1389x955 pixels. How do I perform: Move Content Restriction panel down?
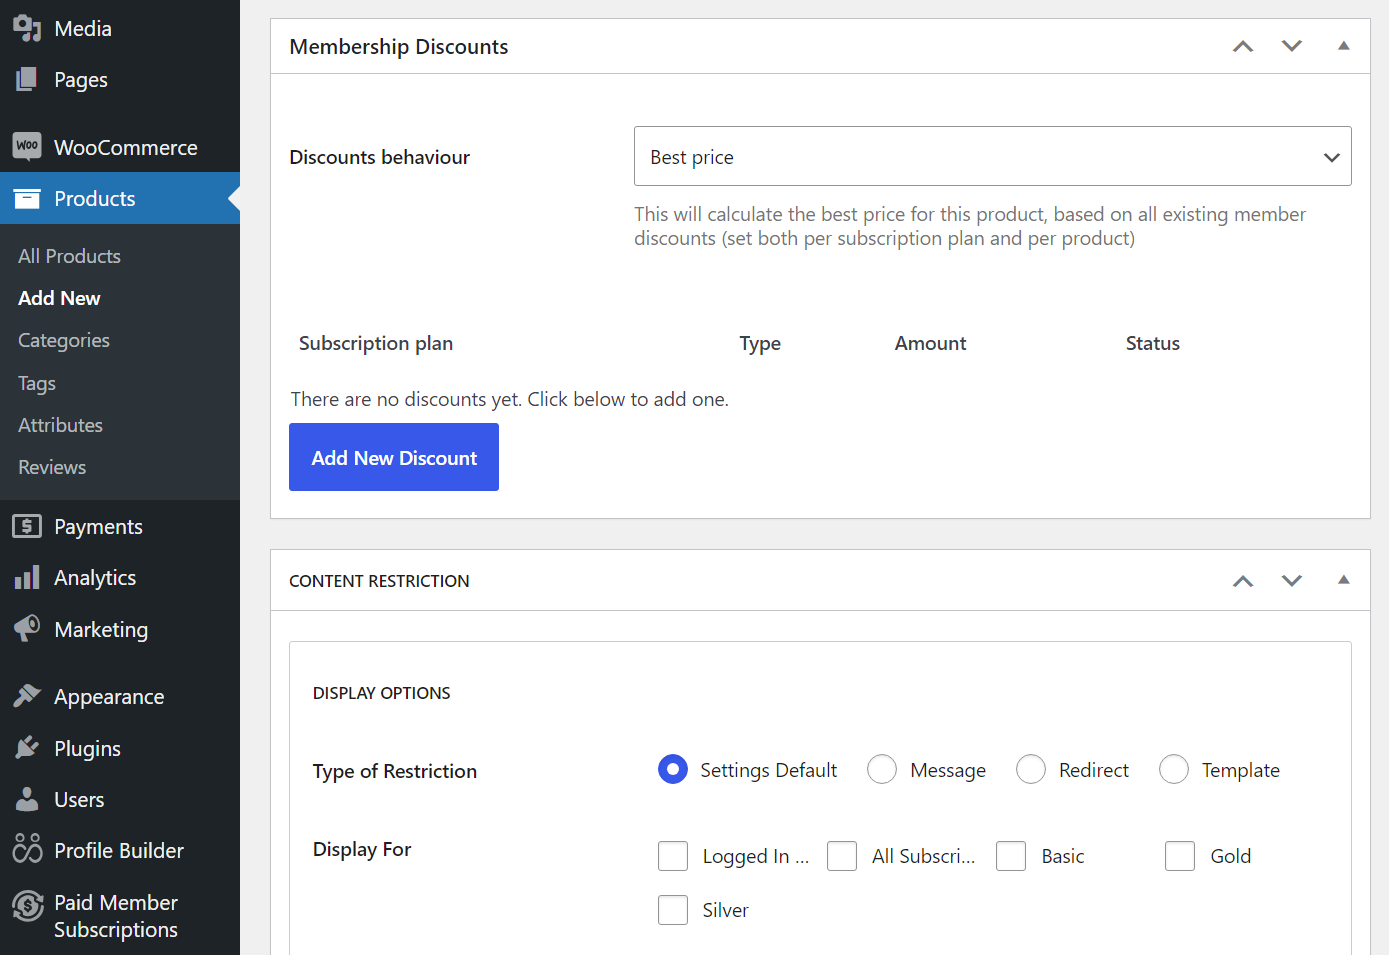tap(1292, 581)
